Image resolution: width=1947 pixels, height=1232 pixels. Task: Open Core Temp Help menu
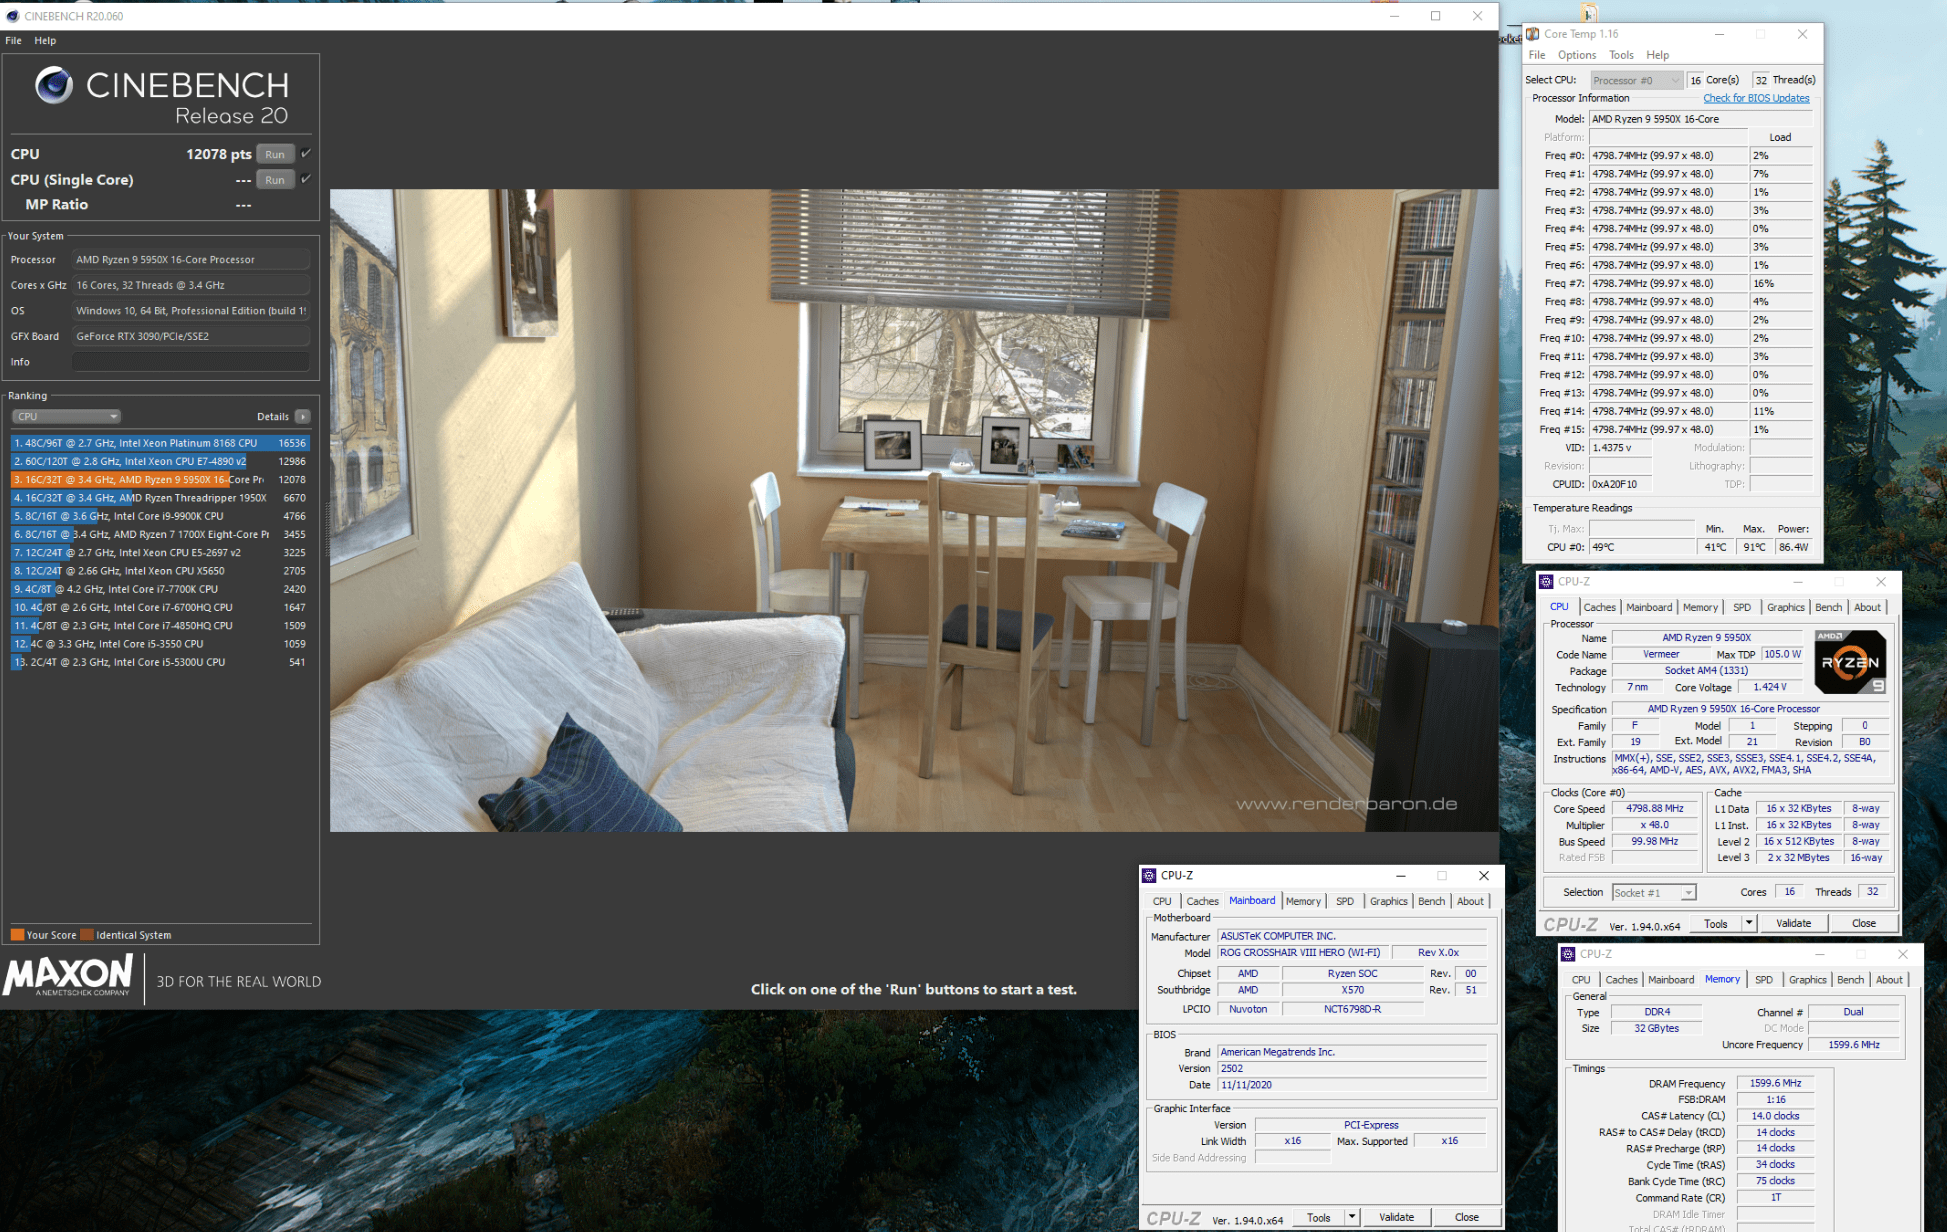[x=1658, y=55]
